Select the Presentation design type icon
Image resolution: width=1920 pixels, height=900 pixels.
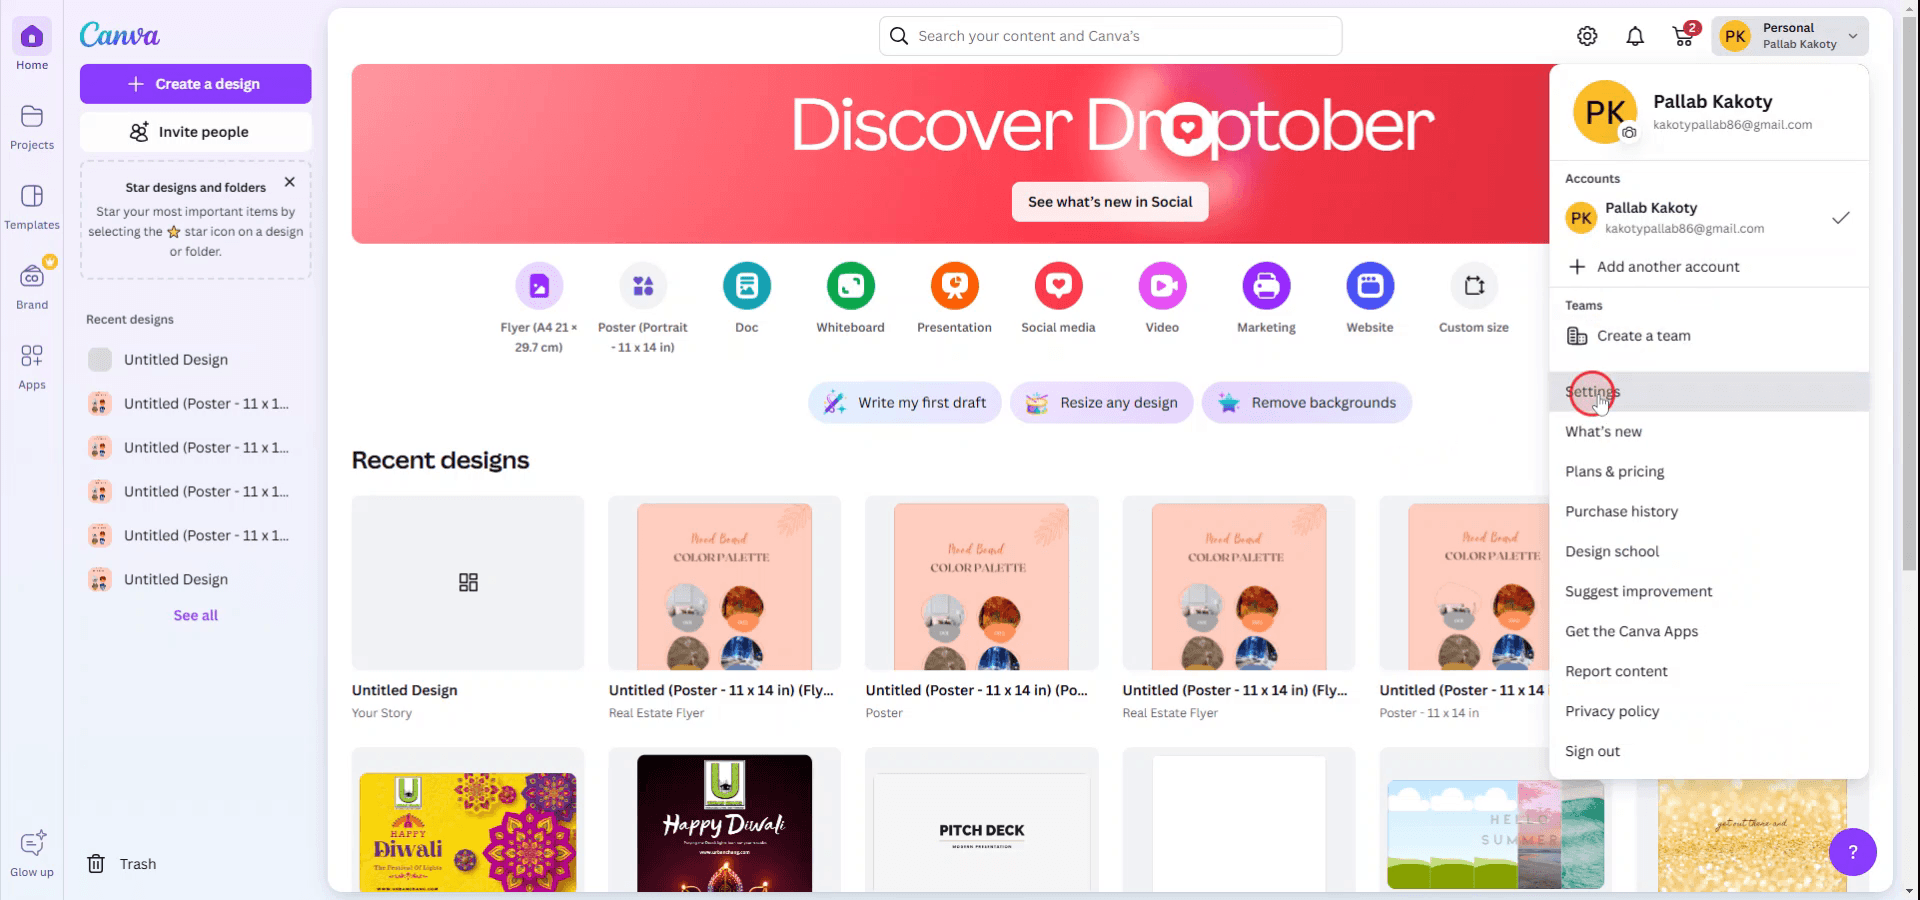(955, 286)
